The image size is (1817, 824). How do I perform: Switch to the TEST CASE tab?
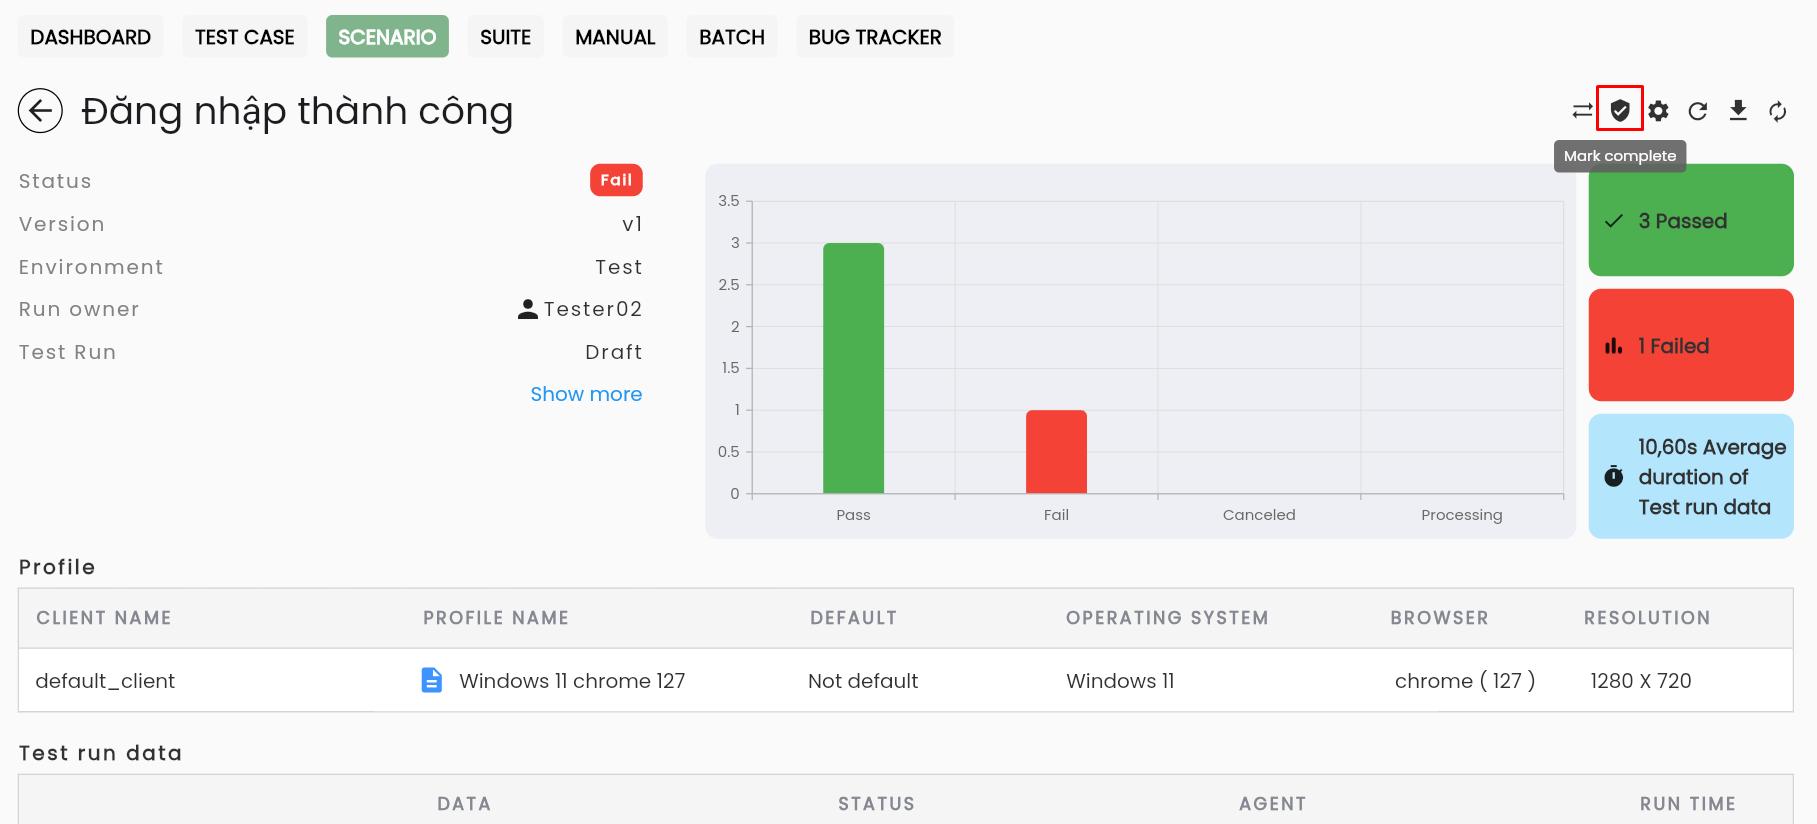coord(245,37)
